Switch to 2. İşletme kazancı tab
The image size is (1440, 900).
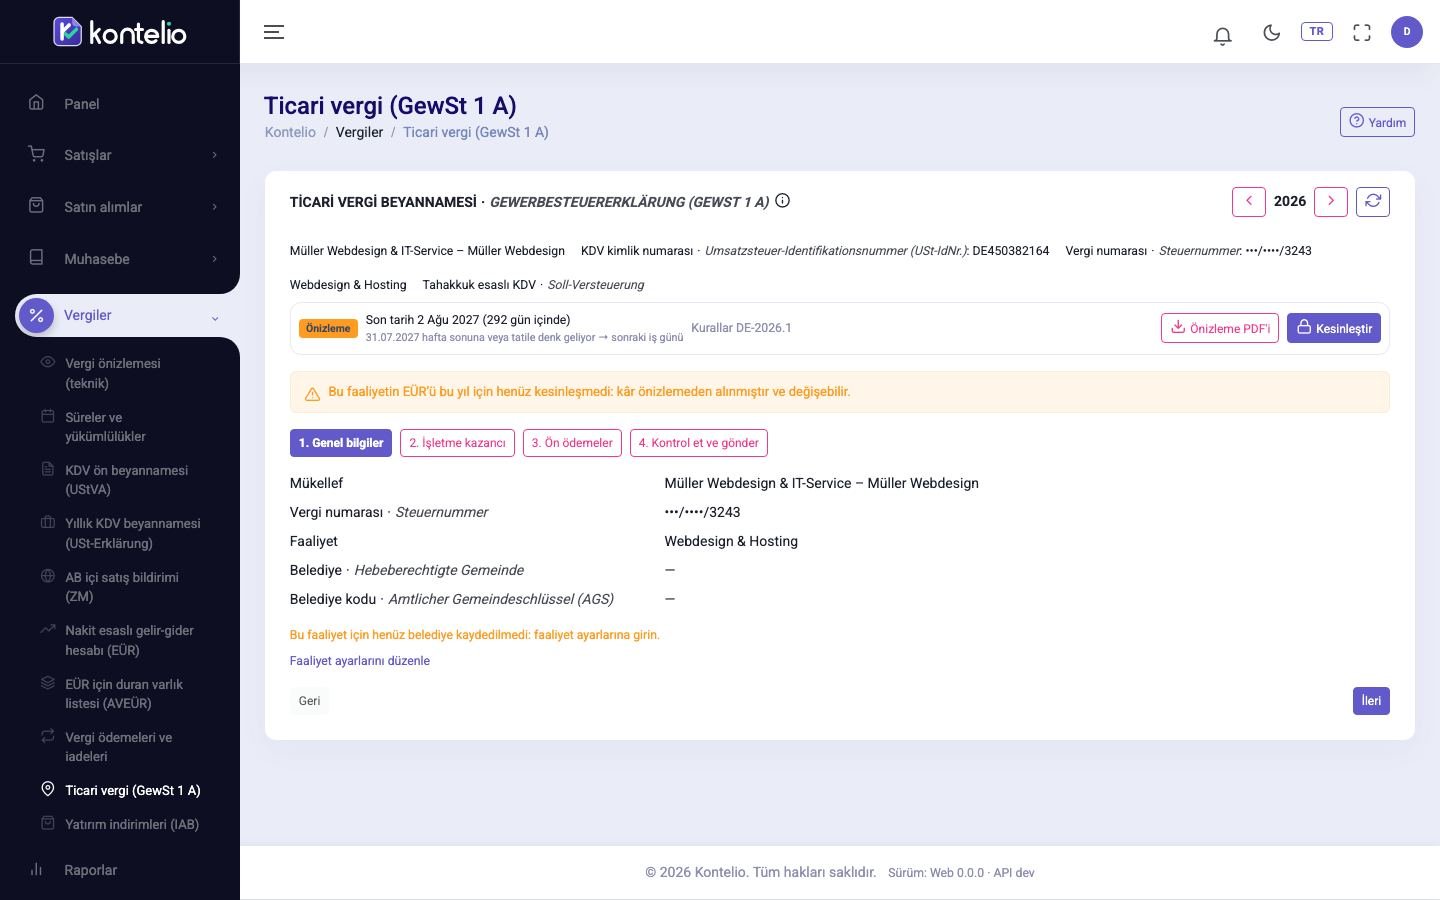click(457, 443)
